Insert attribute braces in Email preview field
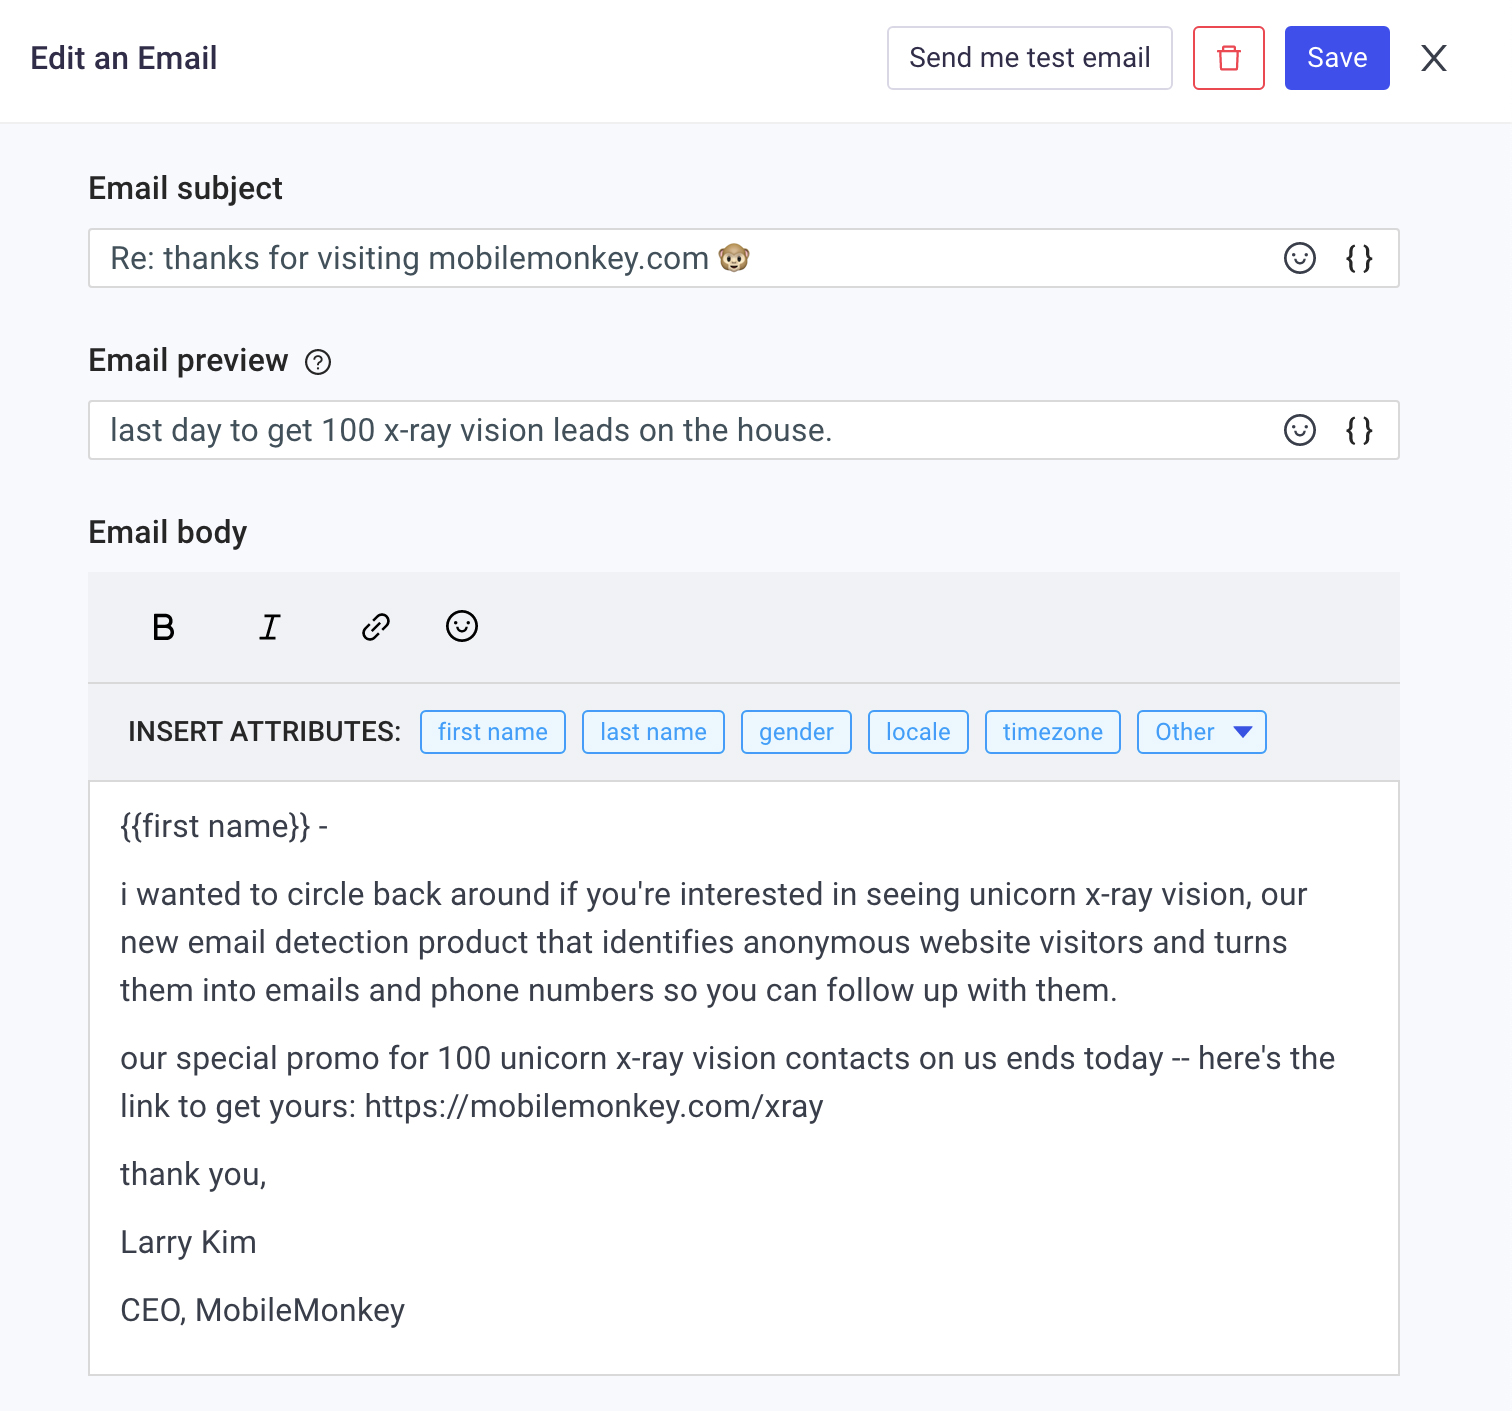Viewport: 1512px width, 1411px height. coord(1359,430)
